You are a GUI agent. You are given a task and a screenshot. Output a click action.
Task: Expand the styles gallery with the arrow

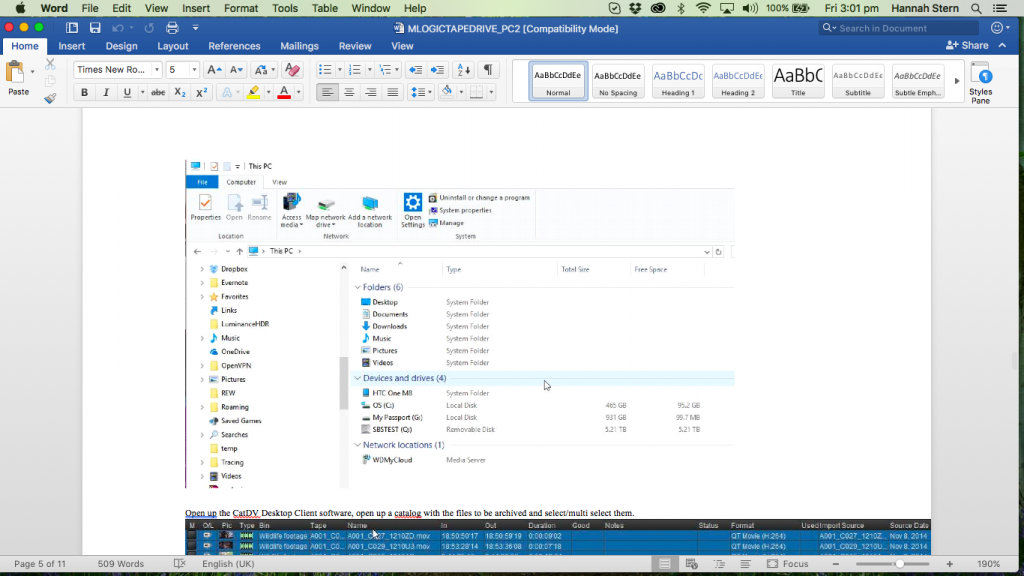(957, 81)
